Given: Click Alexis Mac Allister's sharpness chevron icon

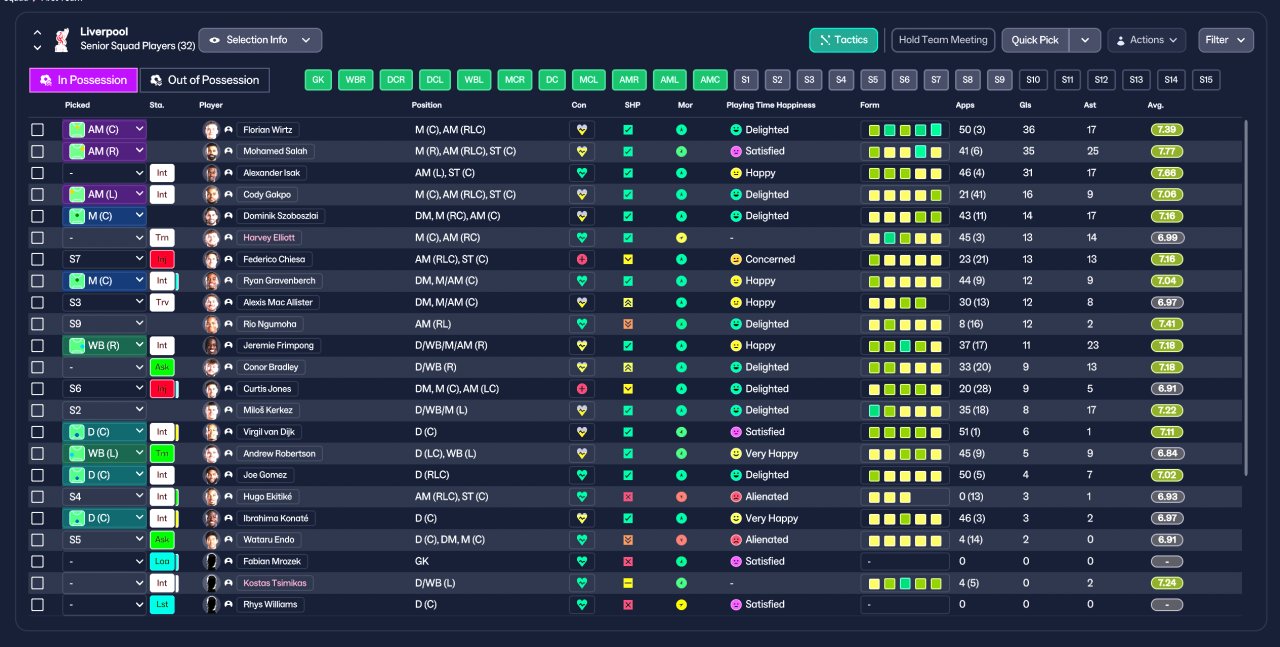Looking at the screenshot, I should point(628,302).
